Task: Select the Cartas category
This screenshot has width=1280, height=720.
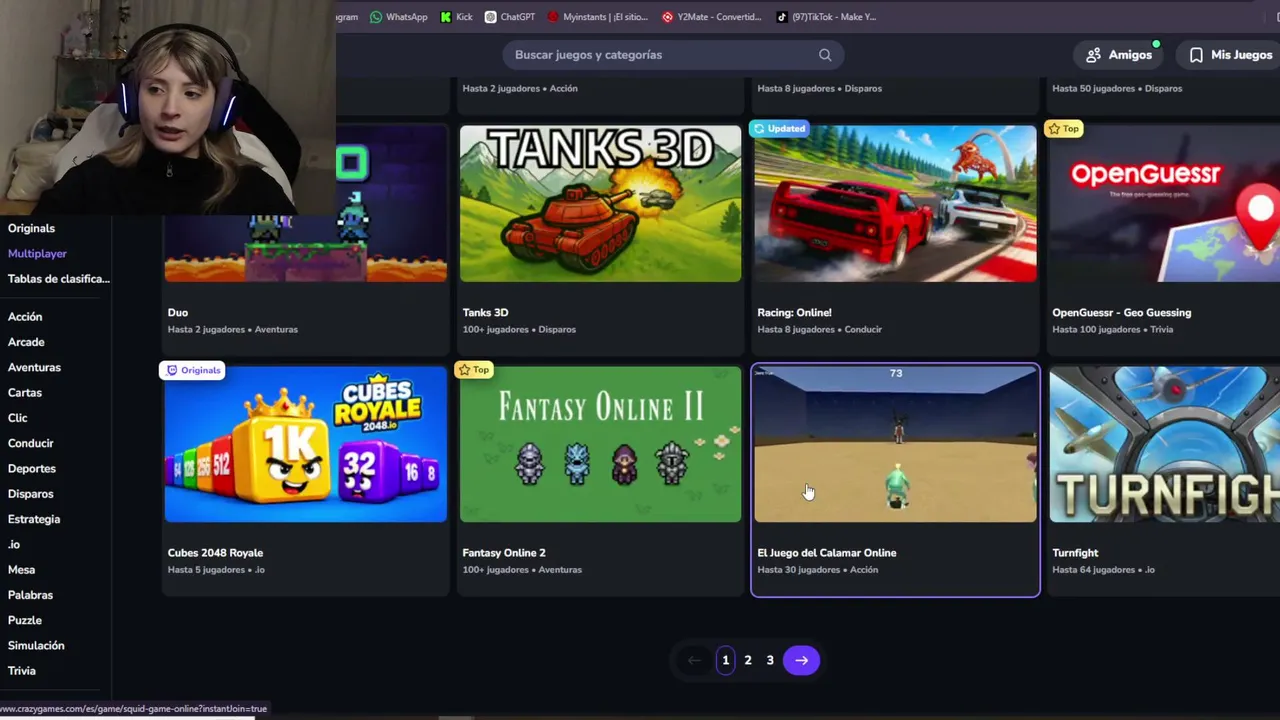Action: 25,393
